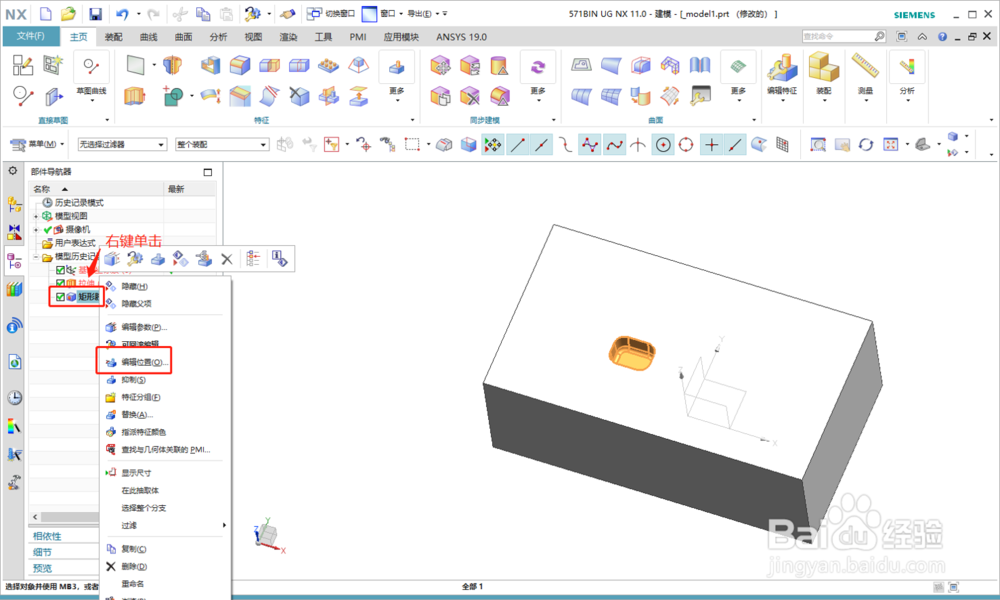Select the Pattern Feature icon

click(x=329, y=64)
